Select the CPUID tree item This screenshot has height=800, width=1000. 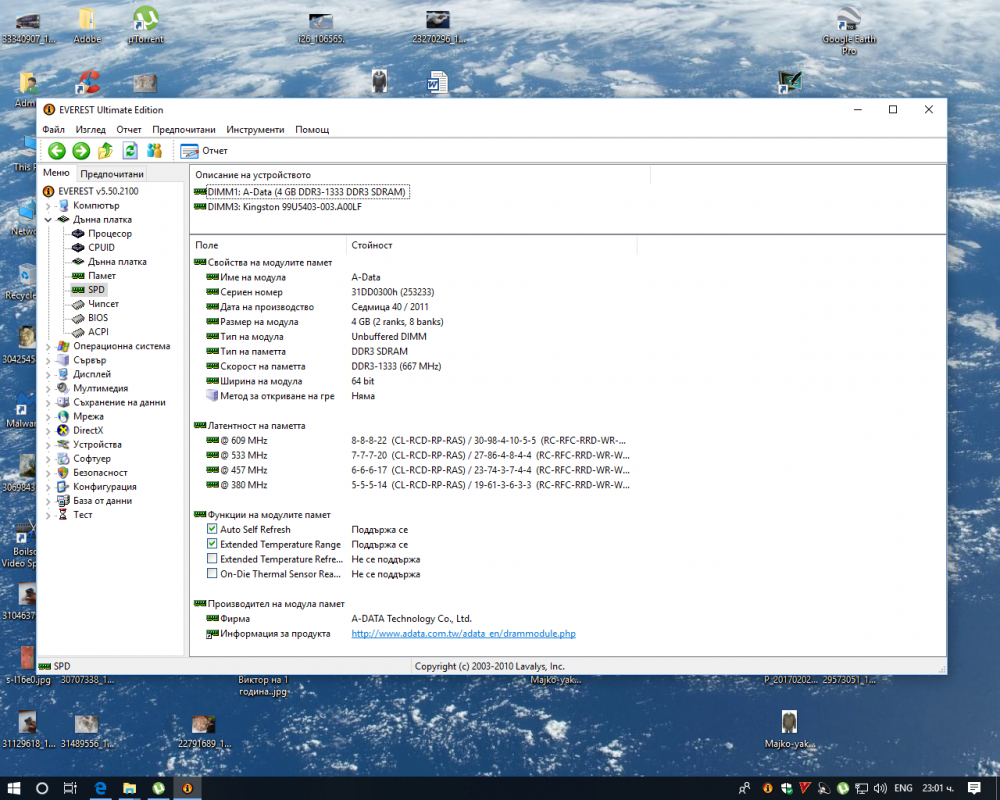tap(101, 248)
